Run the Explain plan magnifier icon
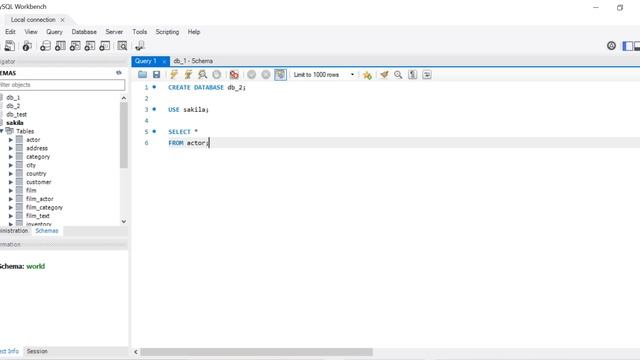This screenshot has height=360, width=640. click(202, 75)
